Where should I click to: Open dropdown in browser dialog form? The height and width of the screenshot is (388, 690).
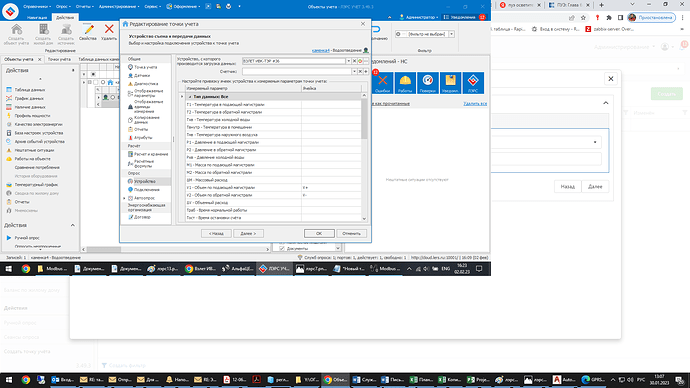595,142
